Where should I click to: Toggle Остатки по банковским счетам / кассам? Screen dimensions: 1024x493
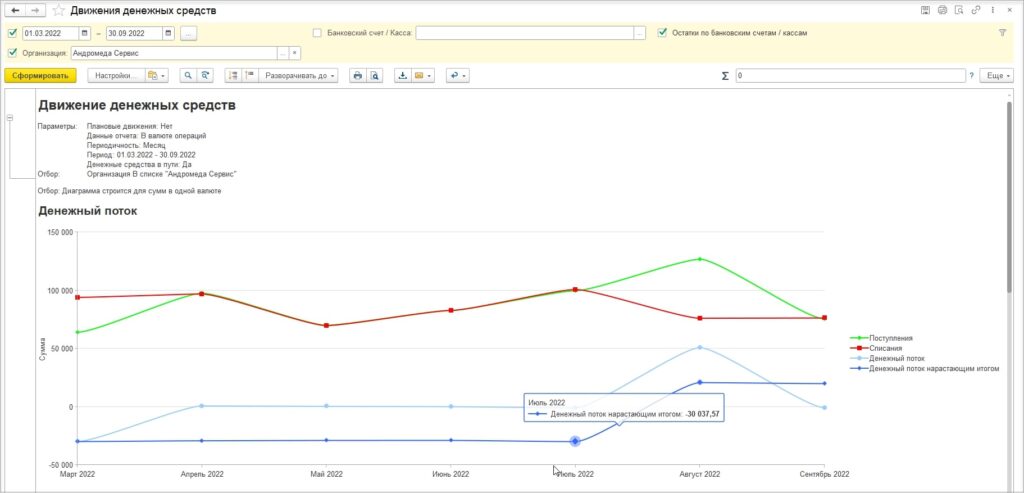click(x=662, y=33)
